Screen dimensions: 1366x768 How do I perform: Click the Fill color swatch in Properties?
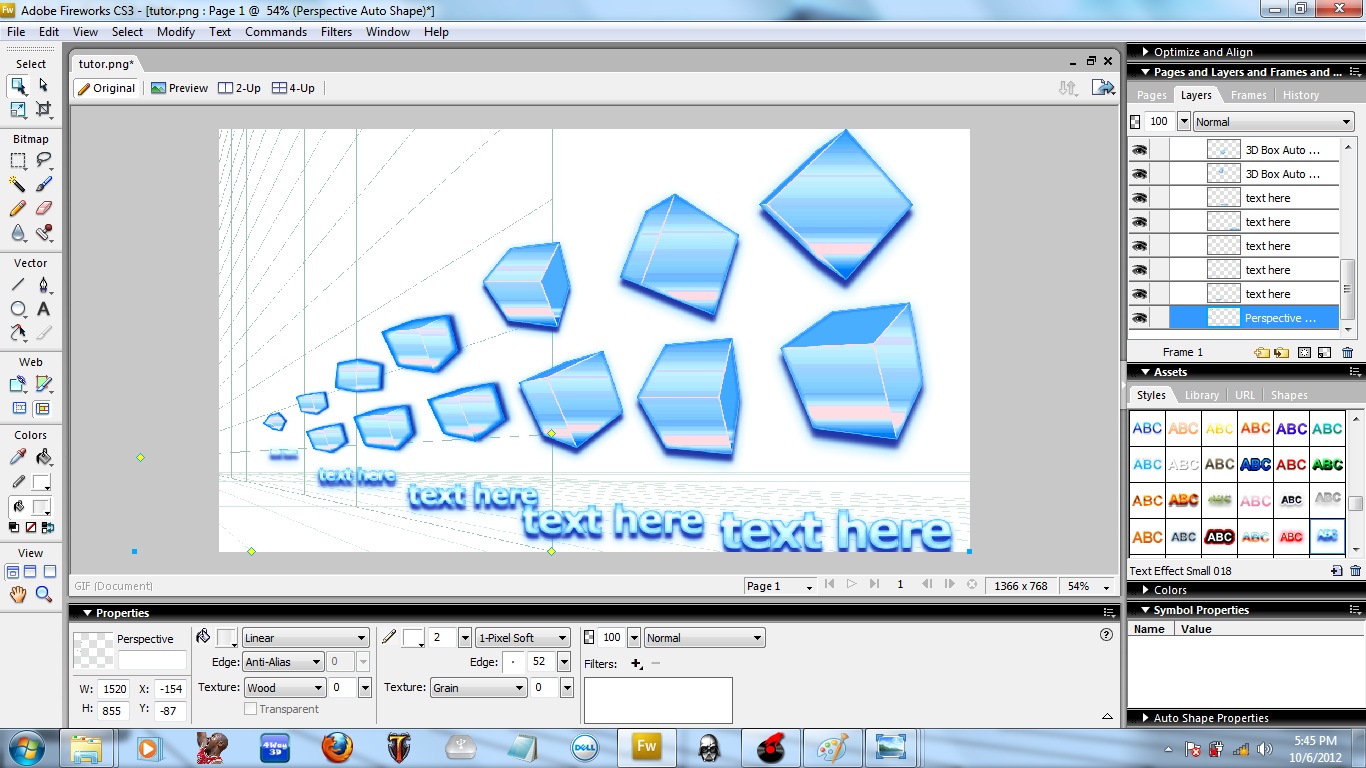coord(227,637)
